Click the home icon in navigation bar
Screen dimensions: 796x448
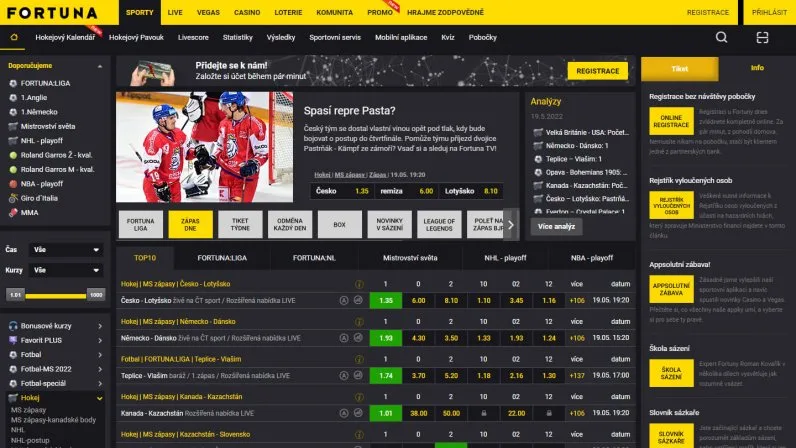[13, 37]
